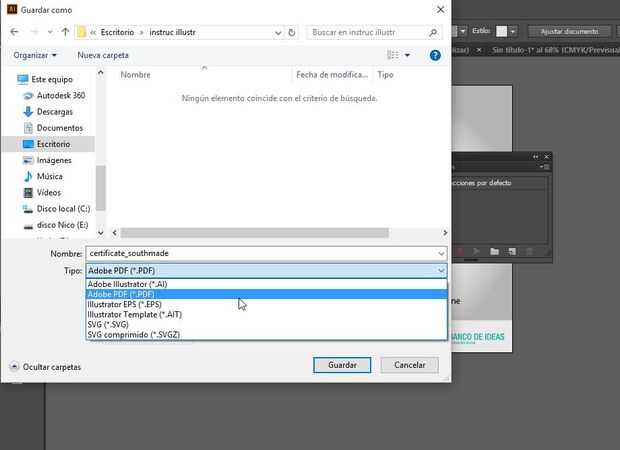The height and width of the screenshot is (450, 620).
Task: Sort by Nombre column header
Action: pyautogui.click(x=136, y=75)
